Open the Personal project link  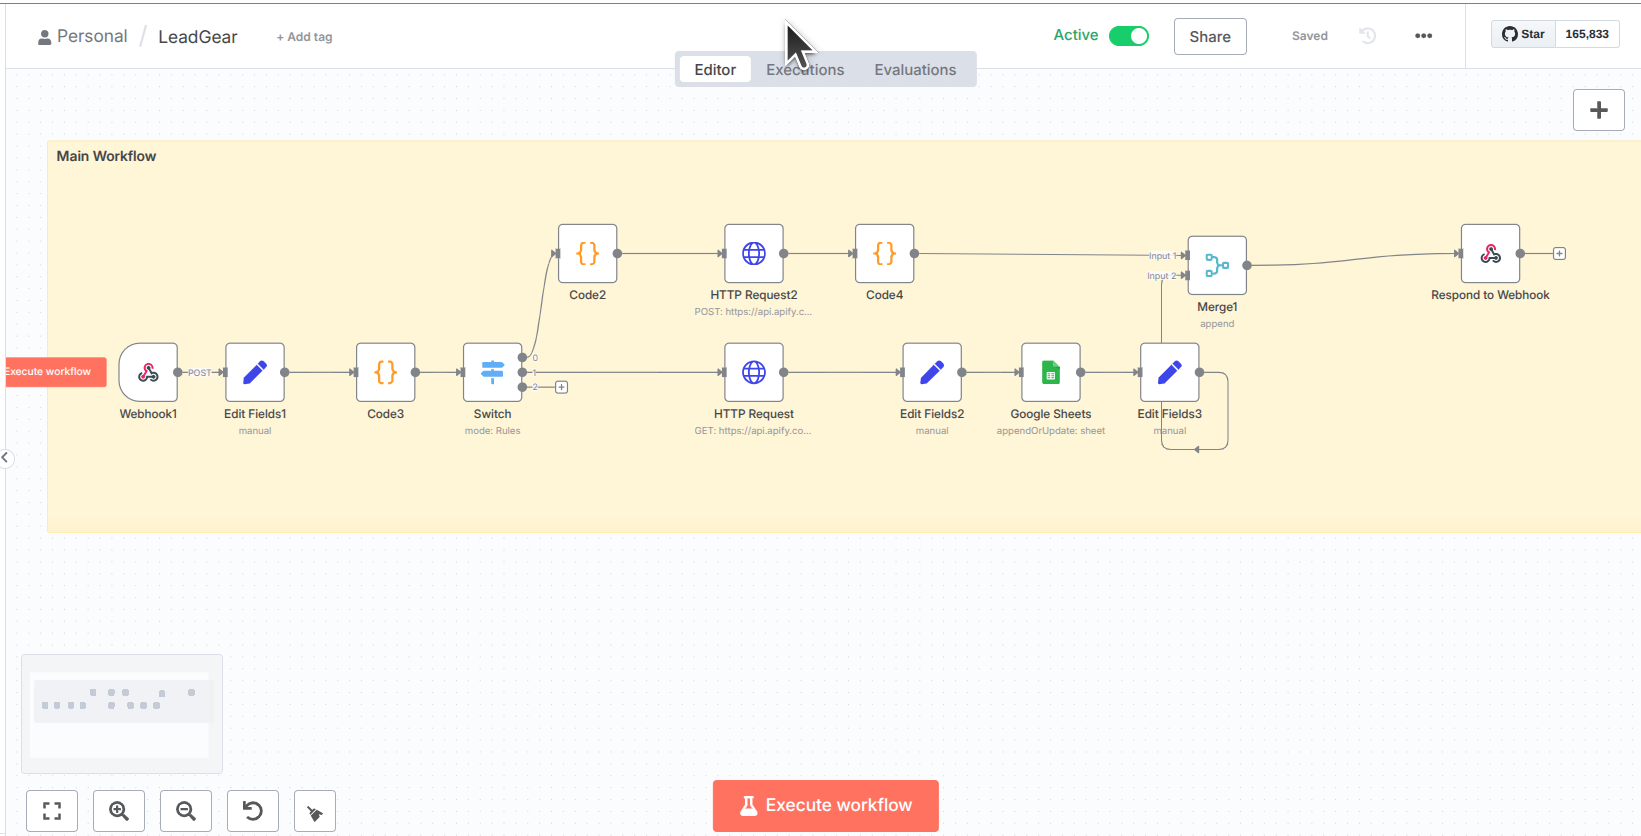(x=83, y=36)
